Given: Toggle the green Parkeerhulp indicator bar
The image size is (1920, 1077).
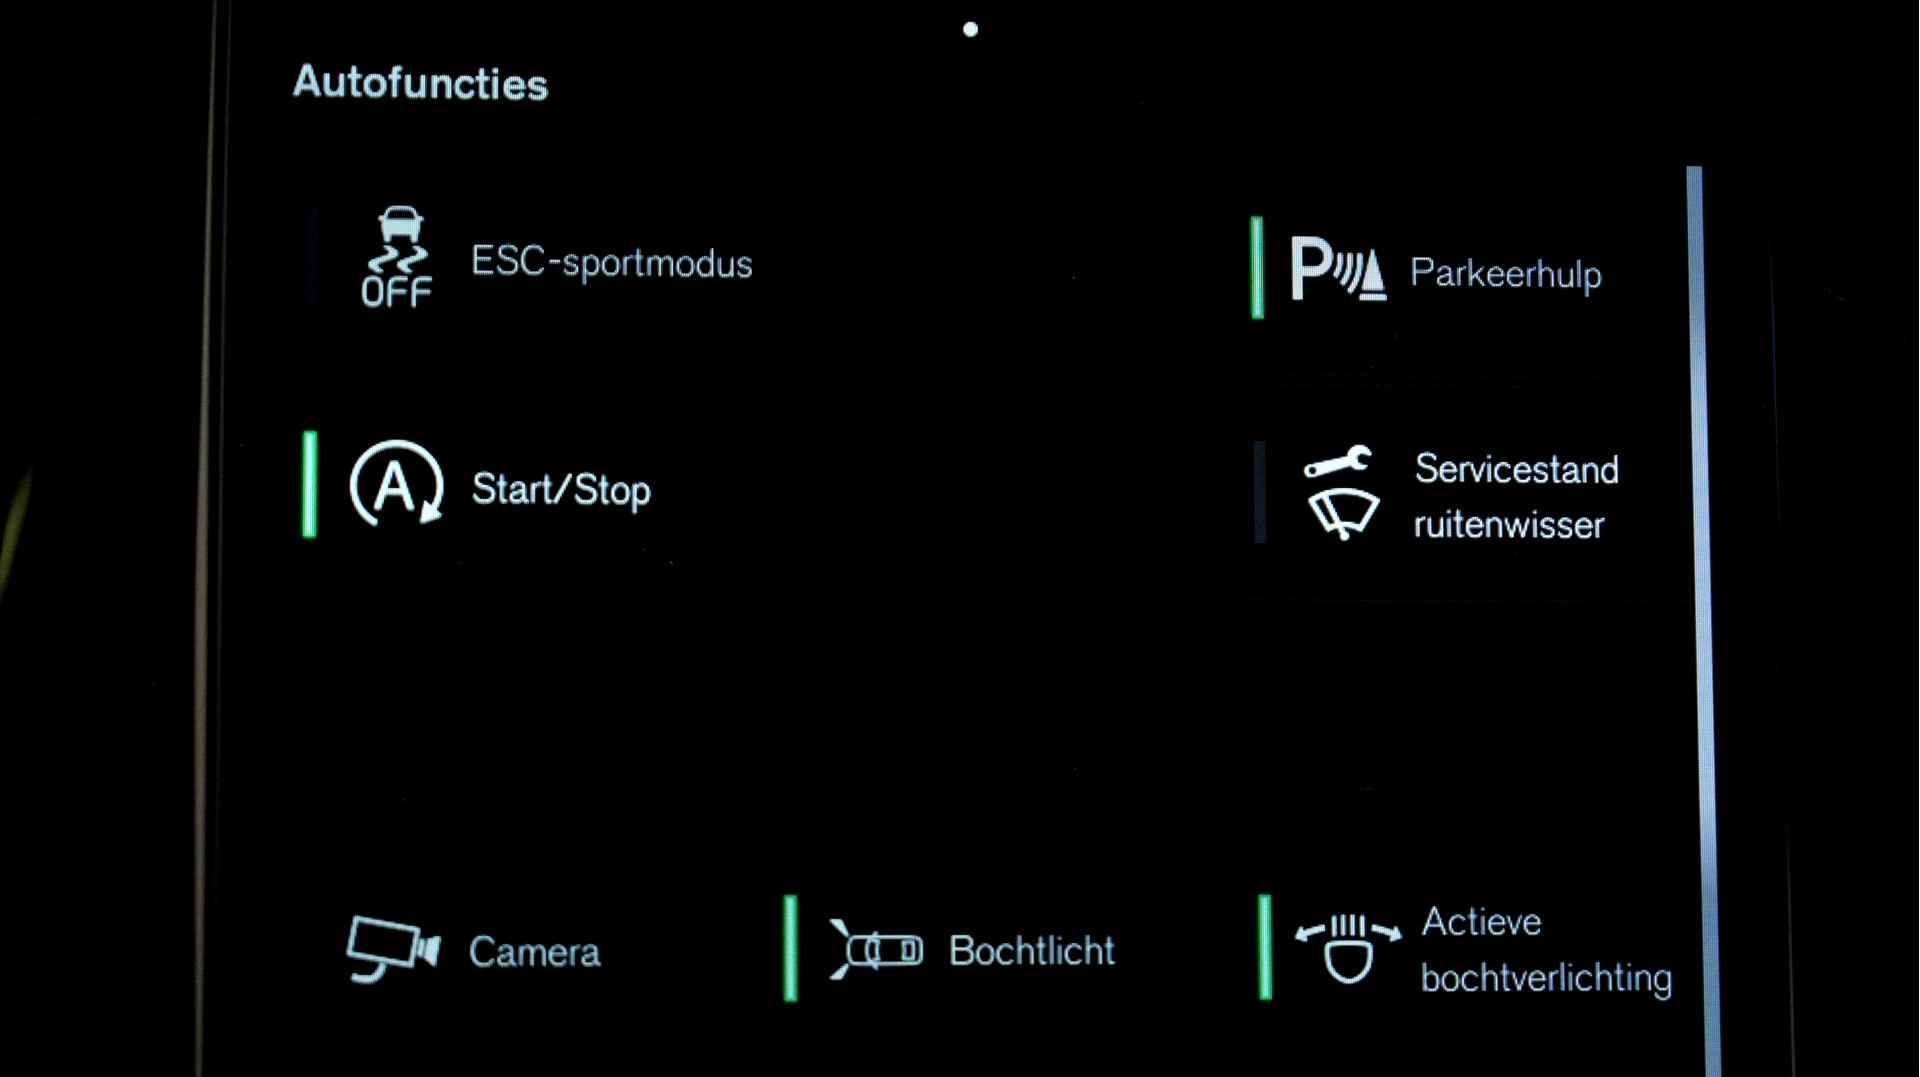Looking at the screenshot, I should point(1257,268).
